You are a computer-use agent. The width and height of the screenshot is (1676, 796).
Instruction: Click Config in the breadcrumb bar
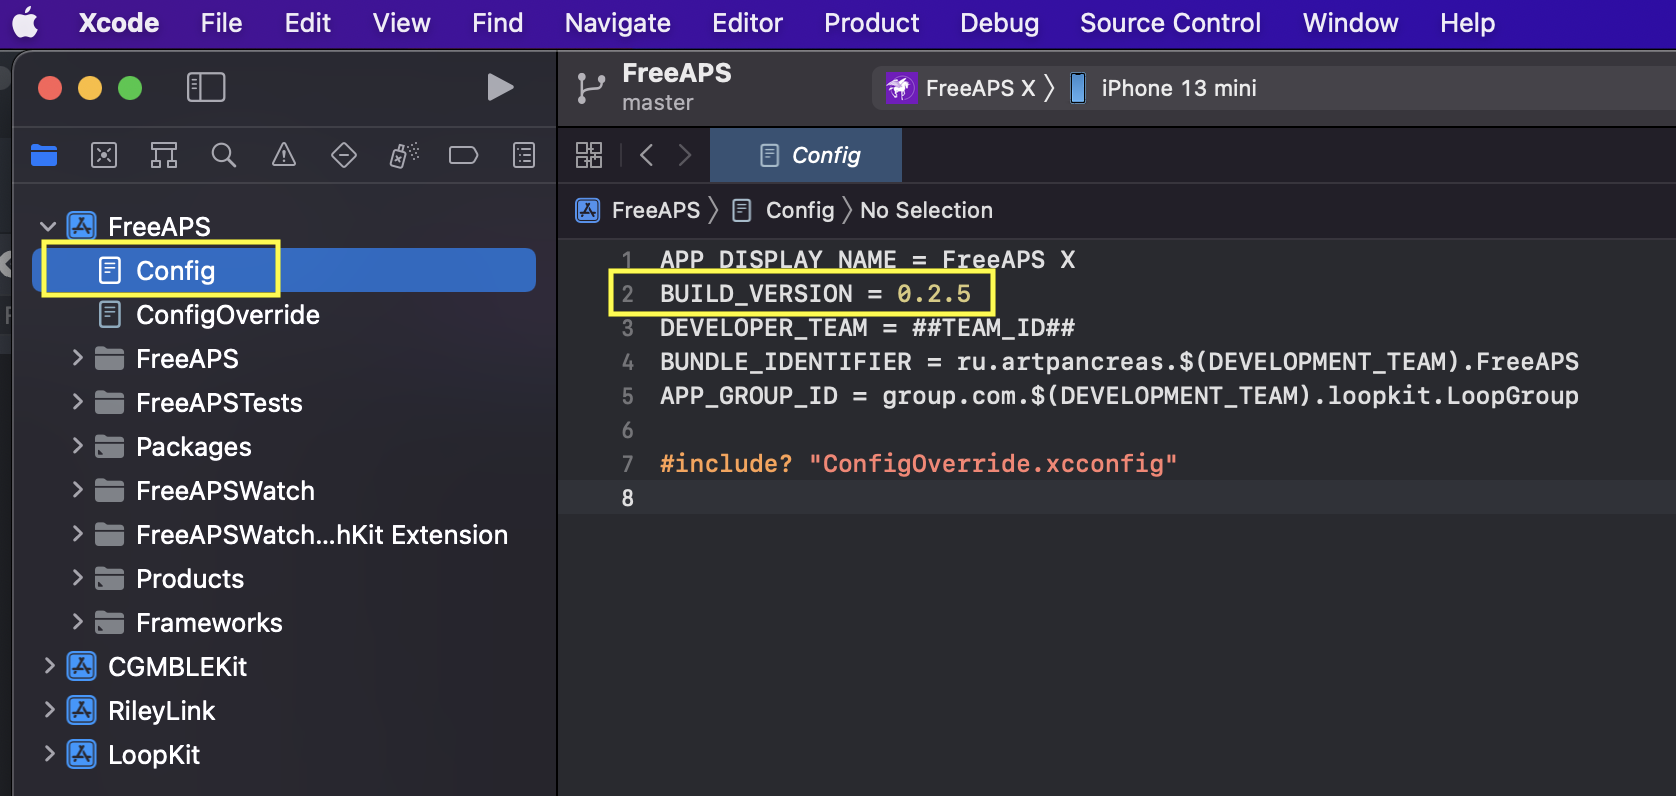click(x=784, y=210)
